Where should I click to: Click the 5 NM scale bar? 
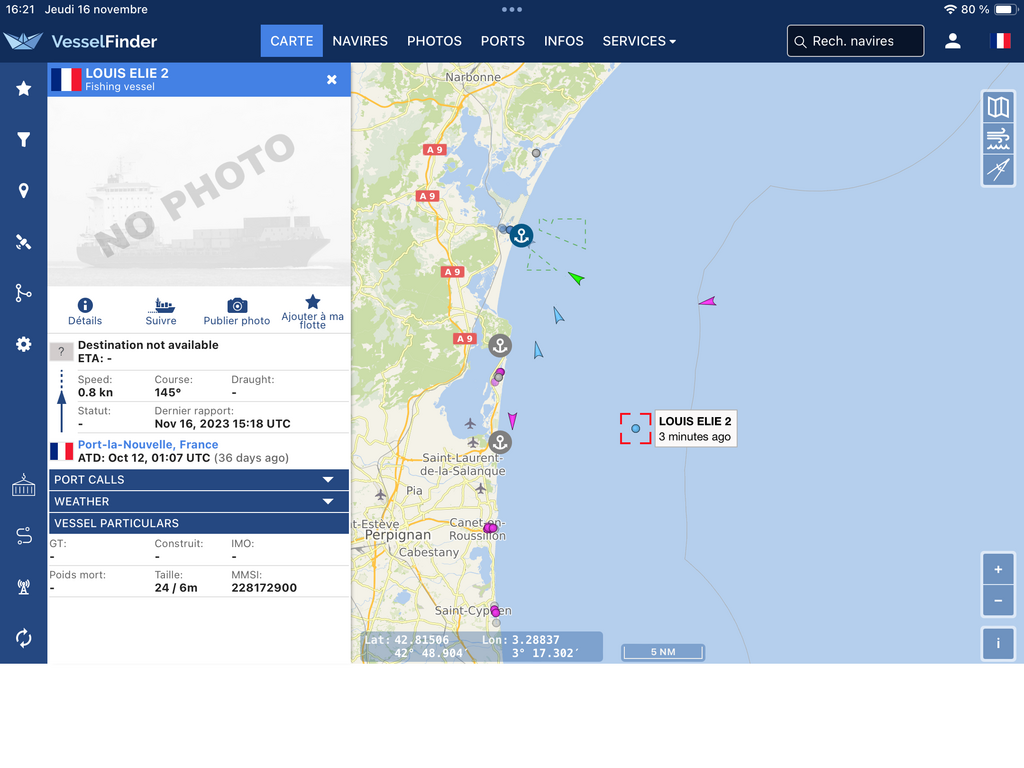click(663, 652)
